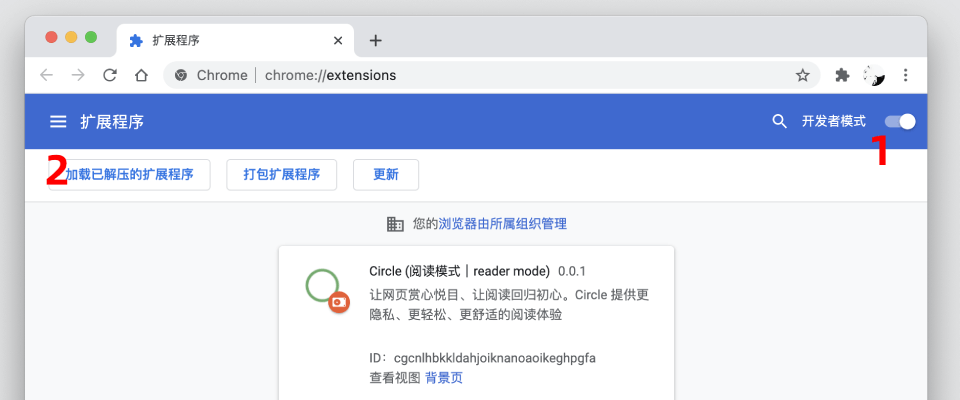
Task: Click the Circle extension logo icon
Action: [x=327, y=290]
